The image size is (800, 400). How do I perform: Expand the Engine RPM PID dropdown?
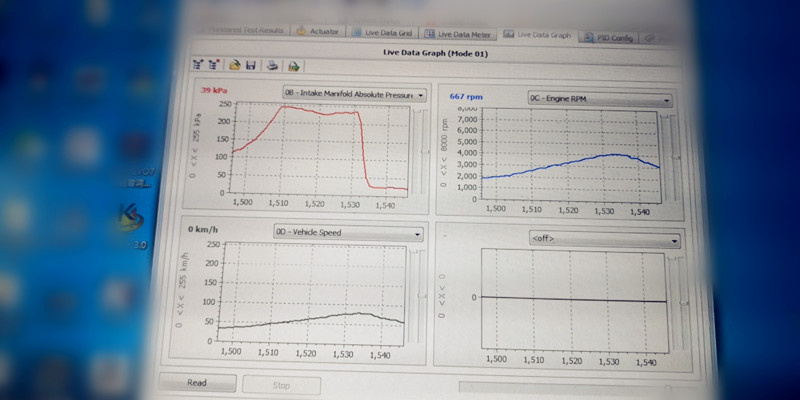click(x=600, y=100)
